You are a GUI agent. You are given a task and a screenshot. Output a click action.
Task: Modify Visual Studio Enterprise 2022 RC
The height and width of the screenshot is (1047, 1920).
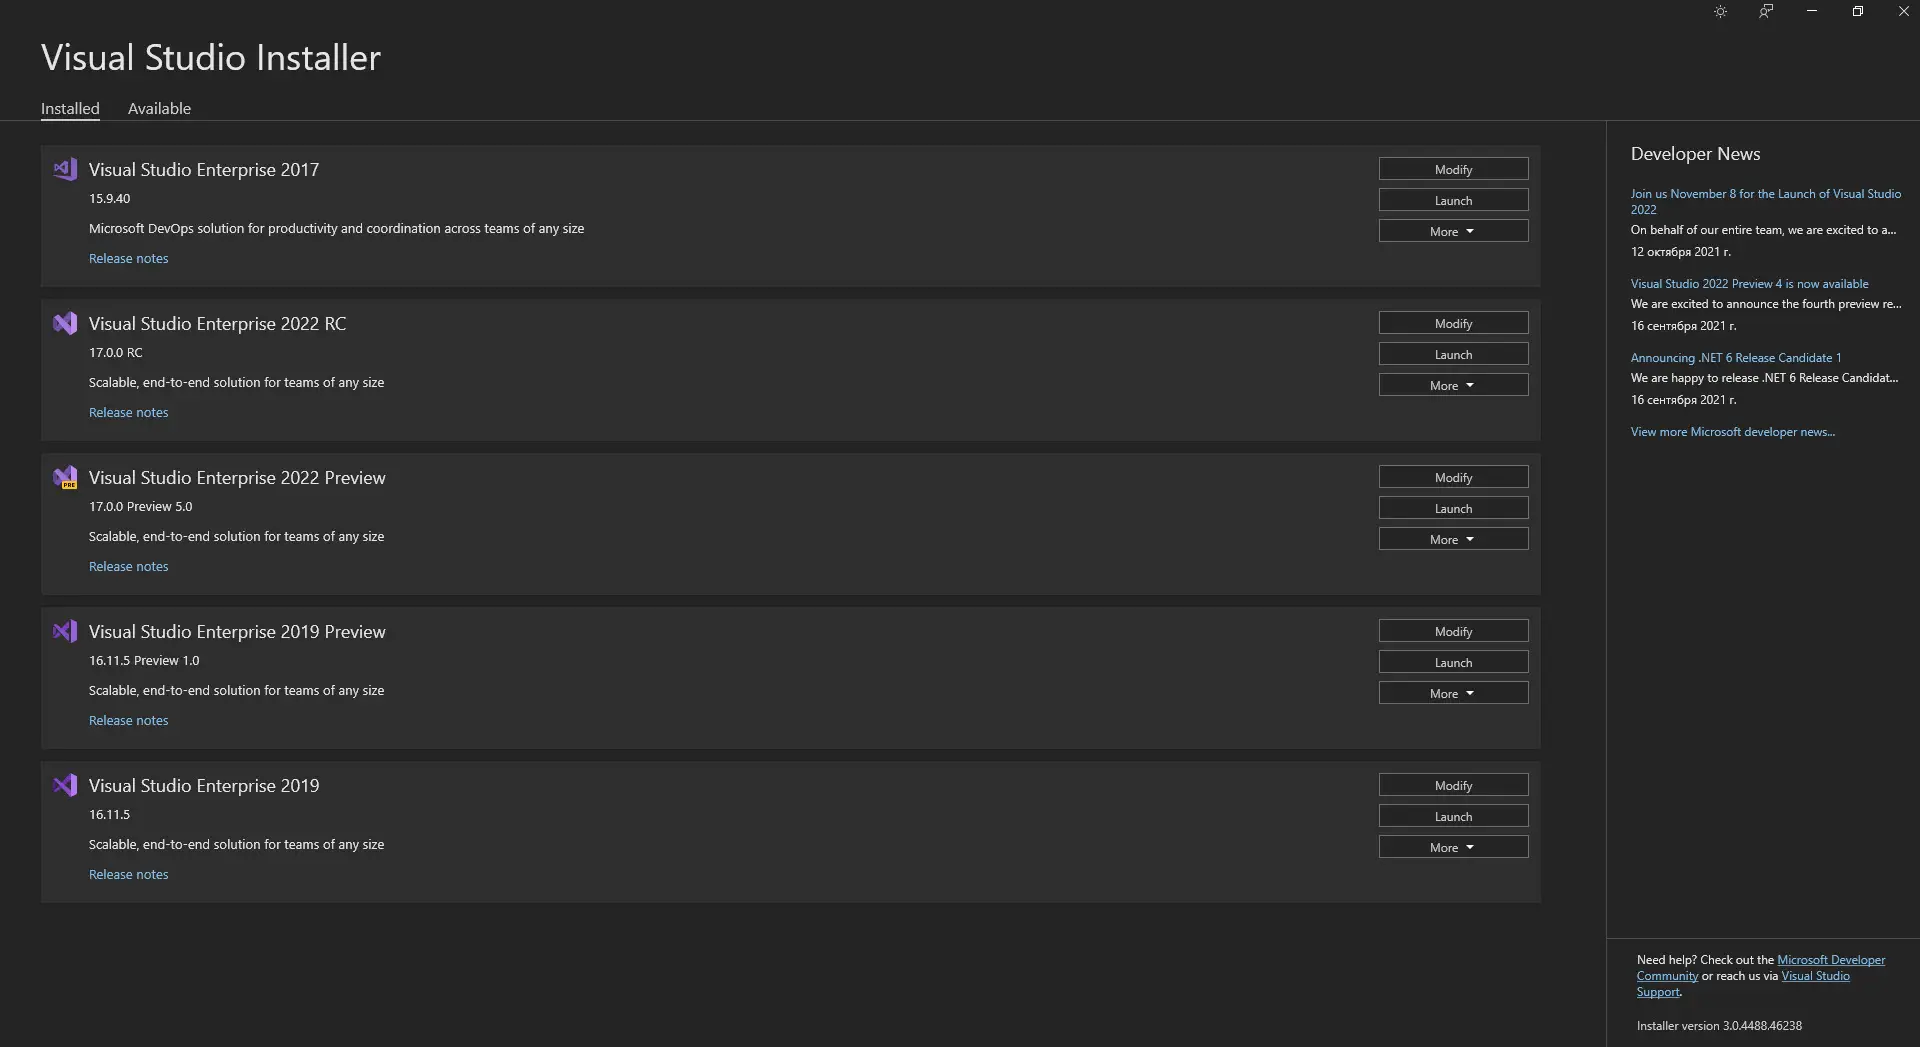[x=1453, y=323]
